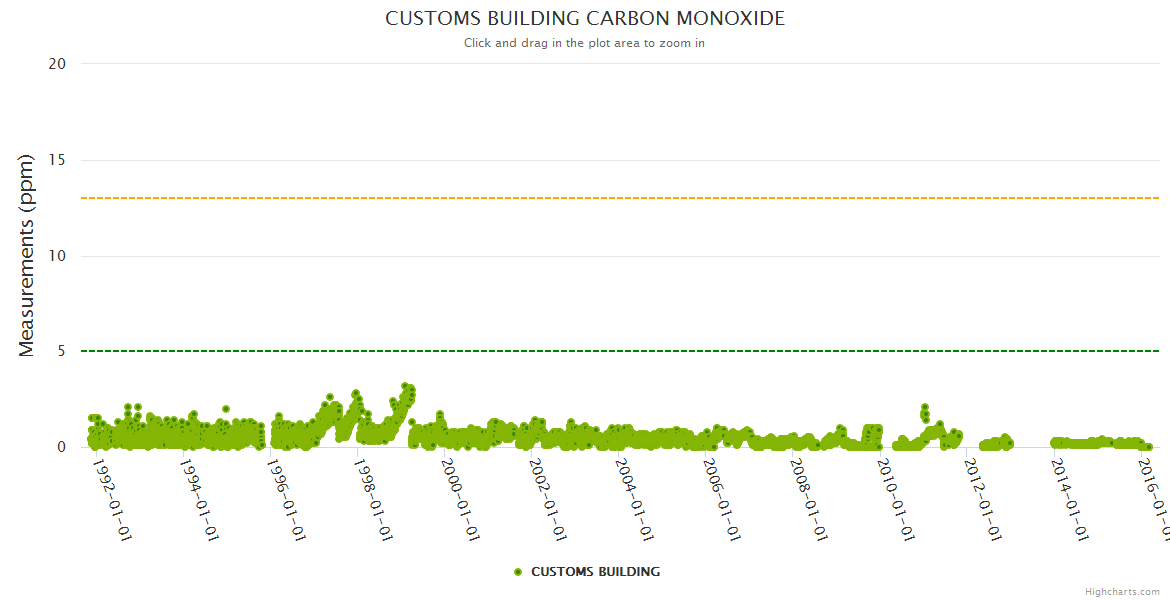The width and height of the screenshot is (1170, 600).
Task: Toggle the CUSTOMS BUILDING series legend label
Action: pyautogui.click(x=595, y=572)
